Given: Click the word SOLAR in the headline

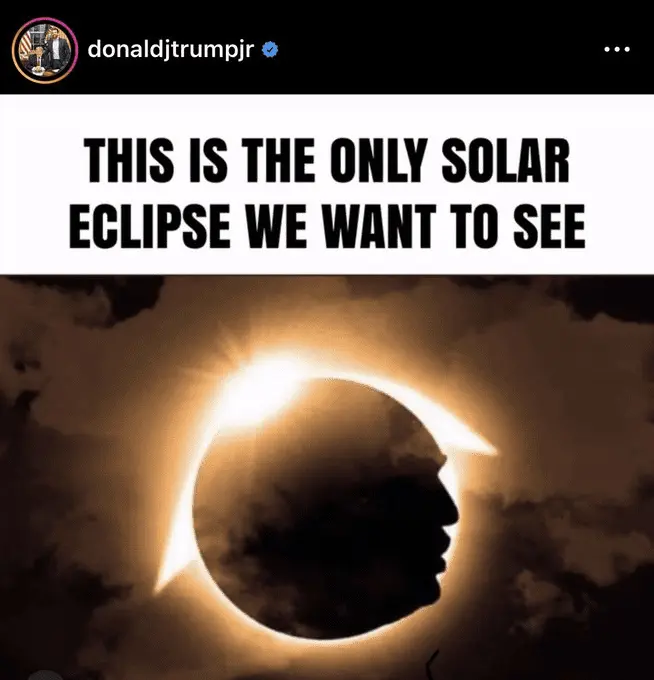Looking at the screenshot, I should (505, 160).
